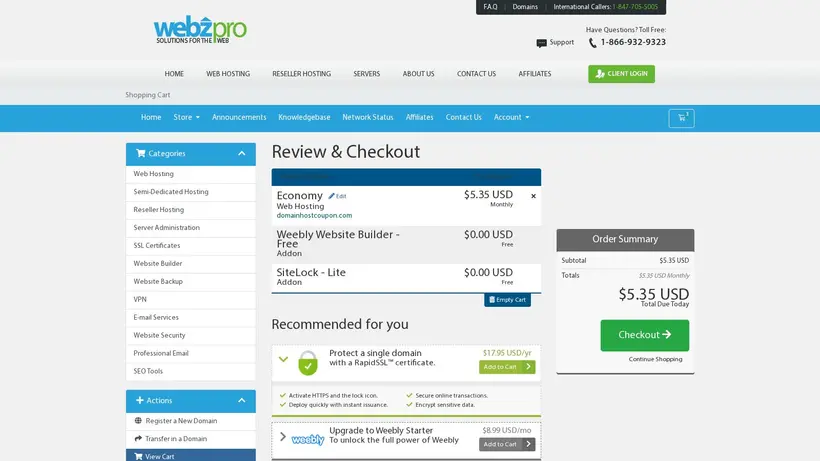
Task: Open Contact Us in the blue bar
Action: [463, 117]
